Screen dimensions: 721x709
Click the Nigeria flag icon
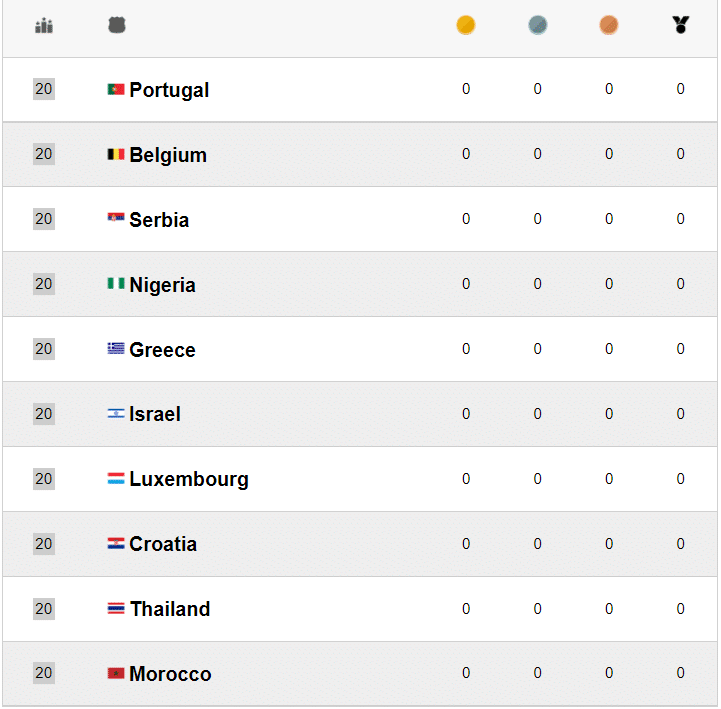(x=116, y=284)
